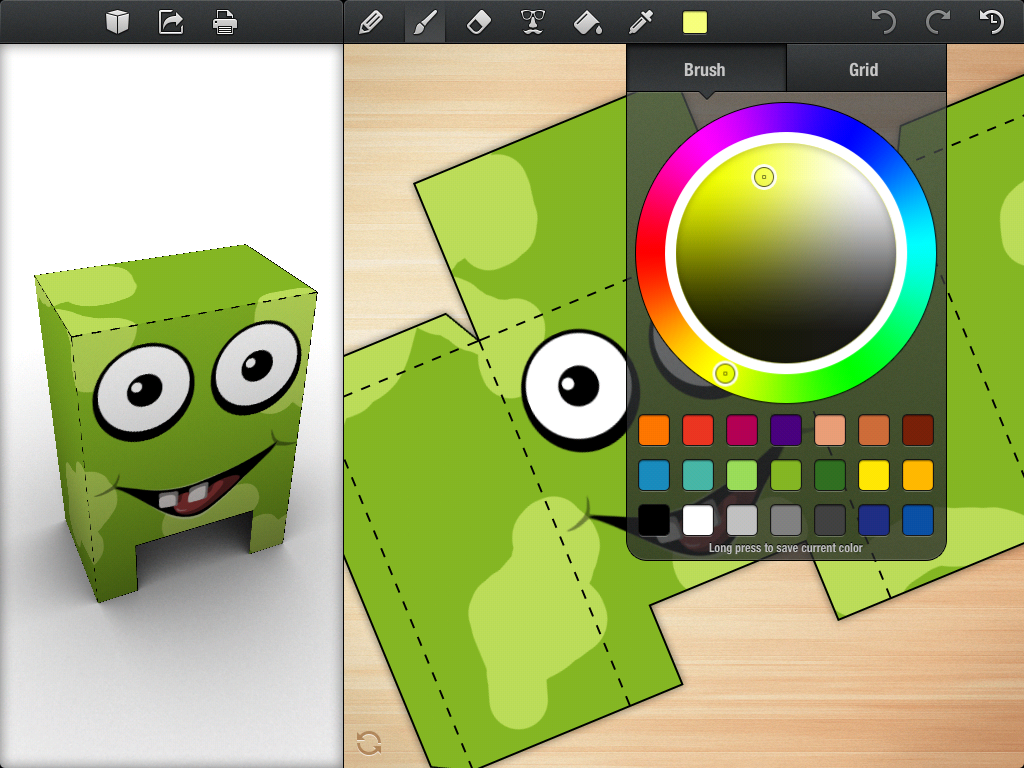The width and height of the screenshot is (1024, 768).
Task: Tap the current yellow color swatch in toolbar
Action: 694,22
